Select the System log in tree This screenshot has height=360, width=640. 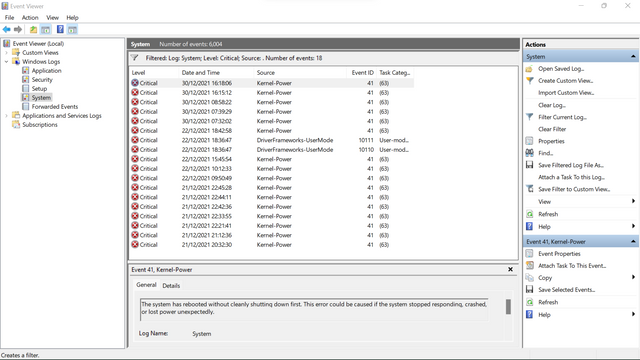click(41, 97)
